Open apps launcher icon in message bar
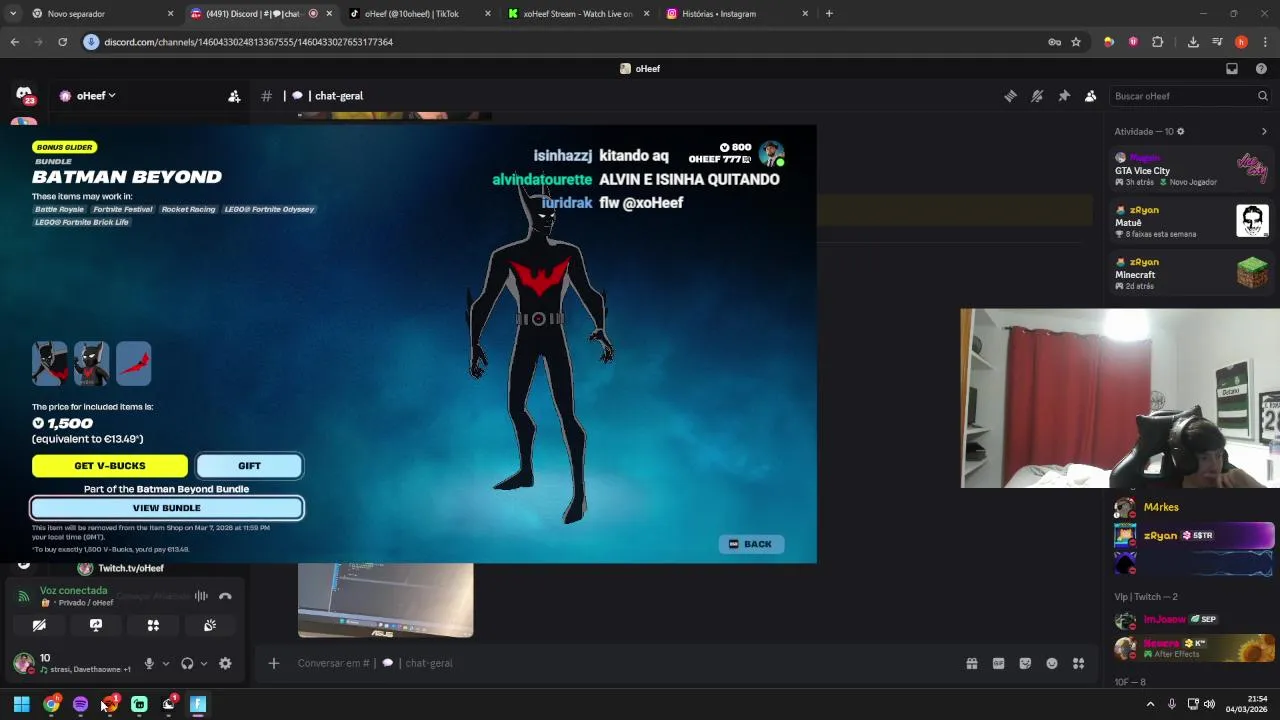 [x=1078, y=663]
